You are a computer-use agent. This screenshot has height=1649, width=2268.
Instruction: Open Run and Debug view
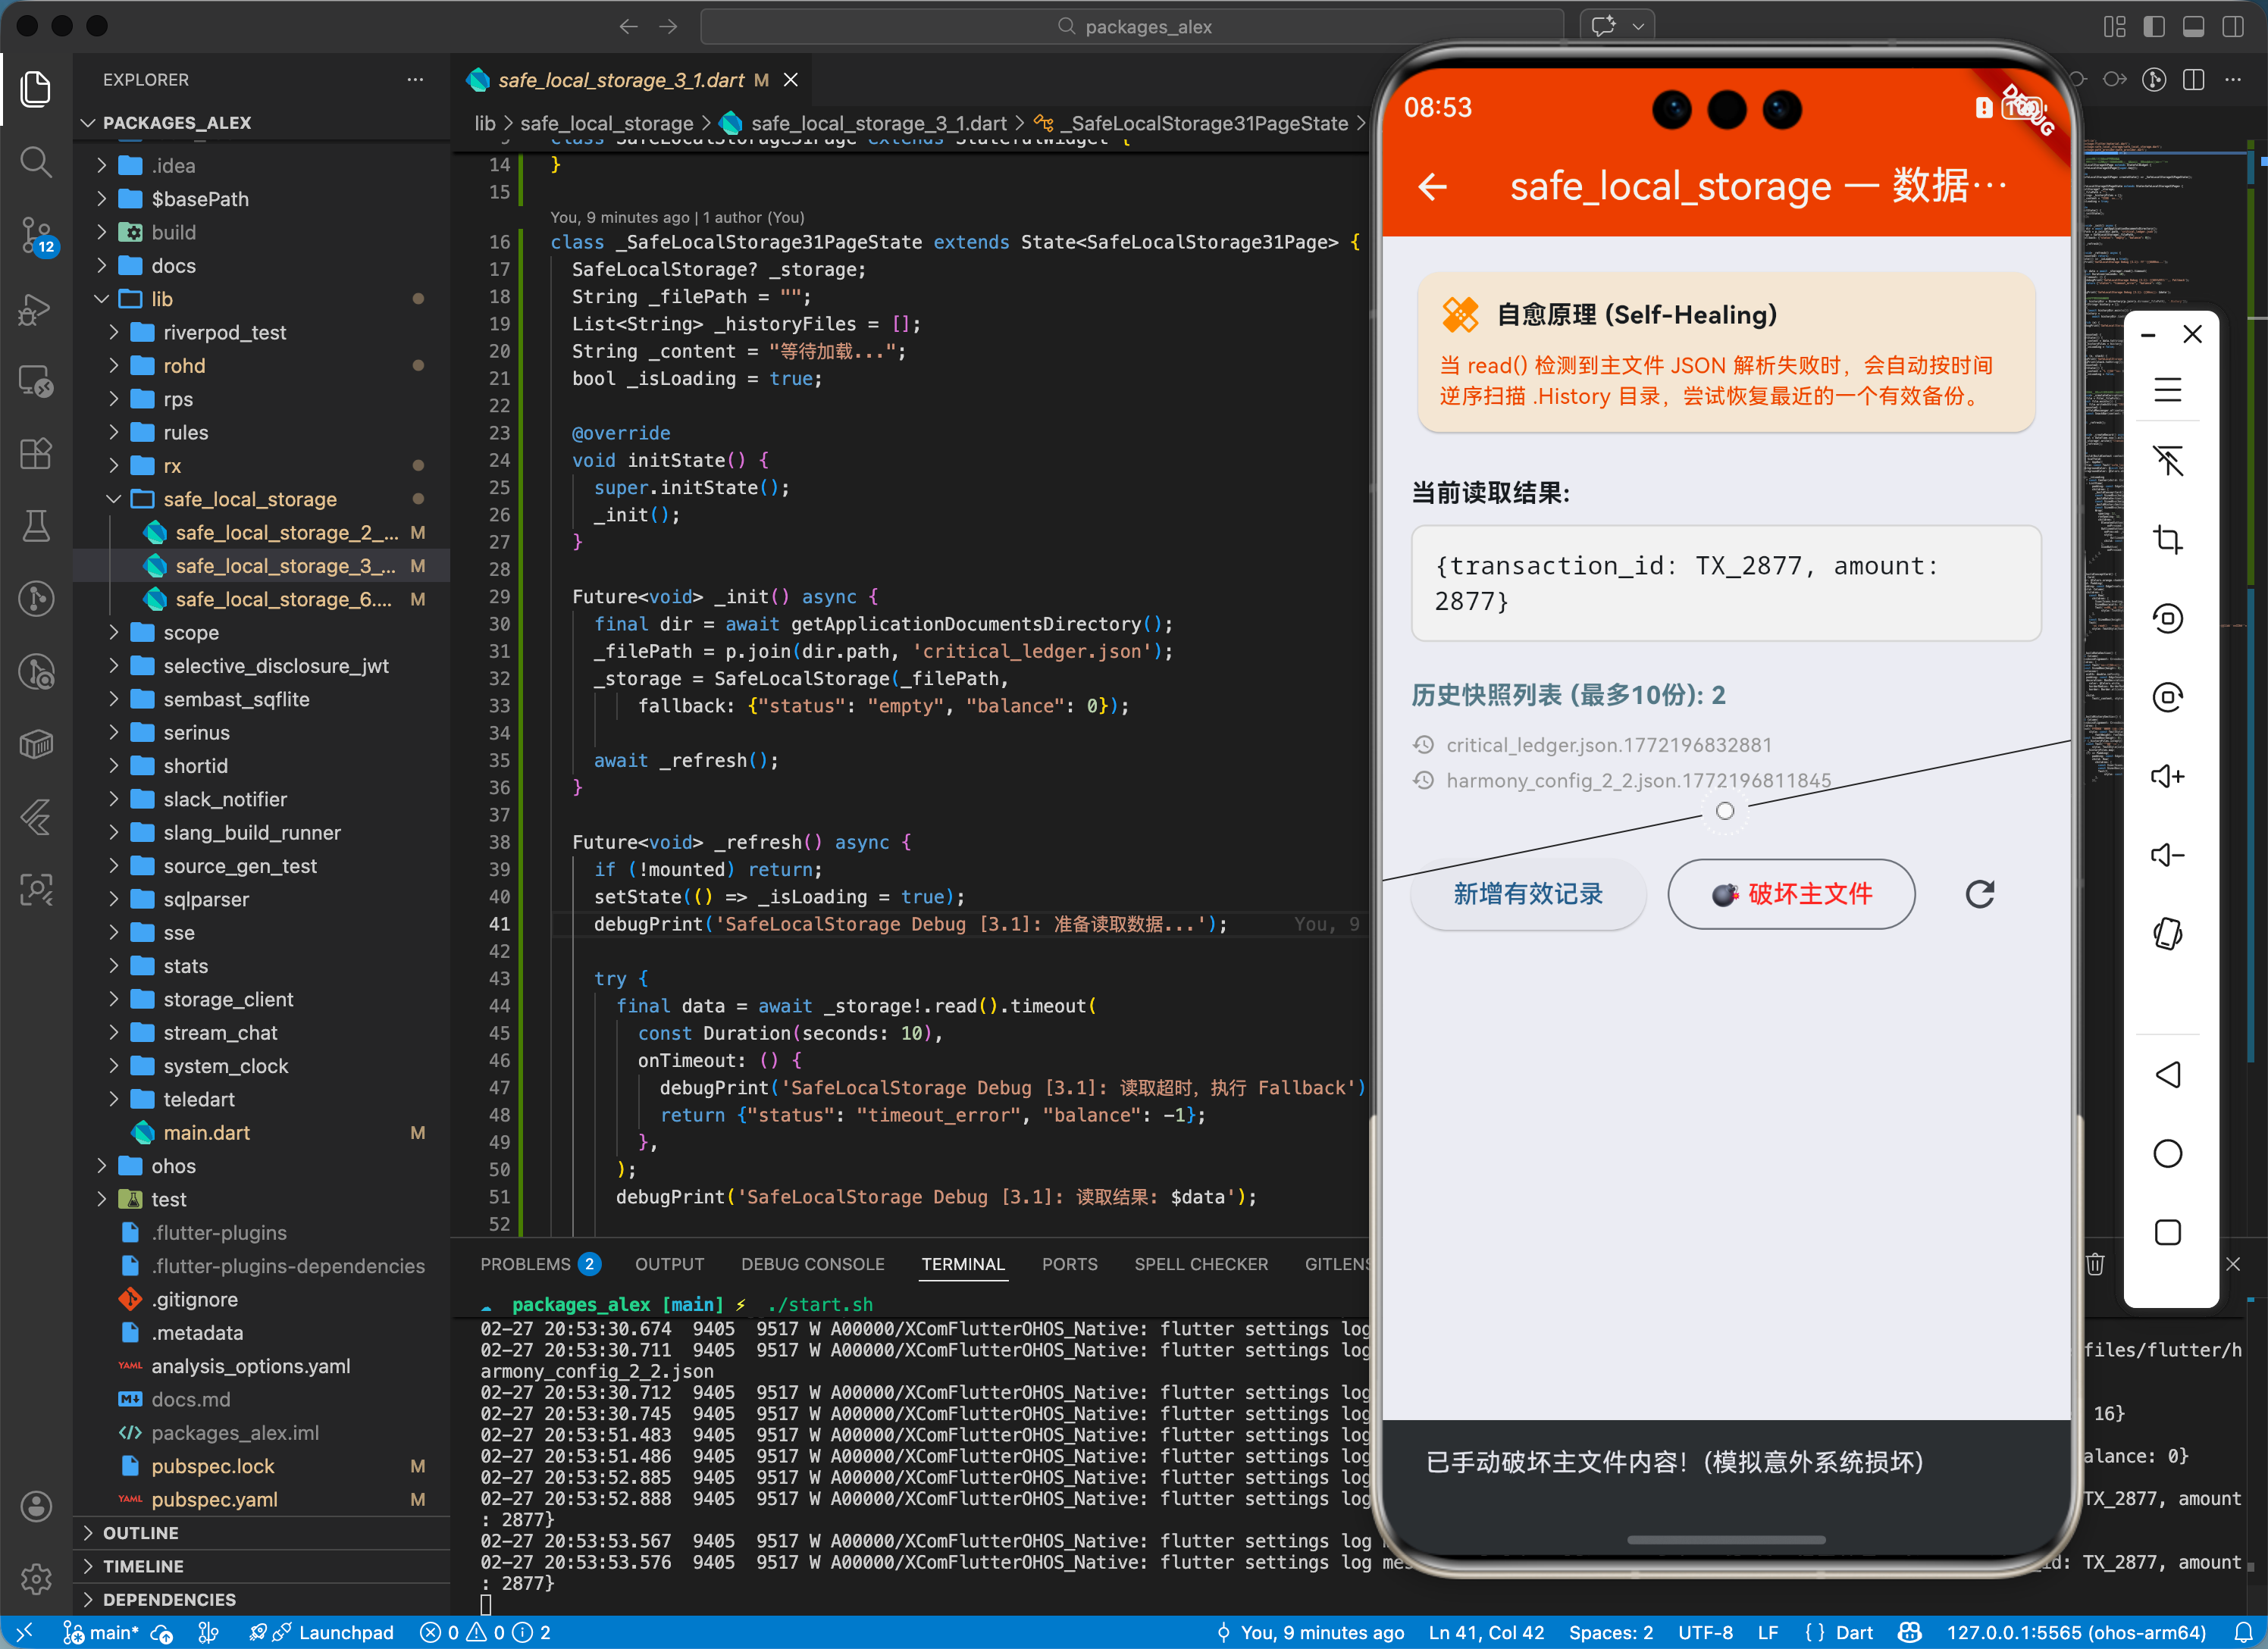36,309
